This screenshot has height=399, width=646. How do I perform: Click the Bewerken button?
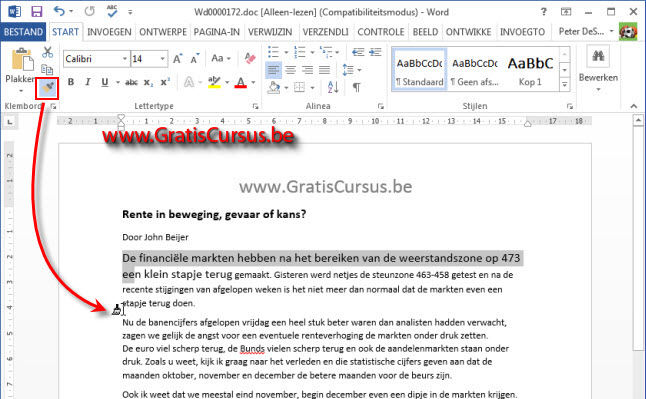[598, 70]
